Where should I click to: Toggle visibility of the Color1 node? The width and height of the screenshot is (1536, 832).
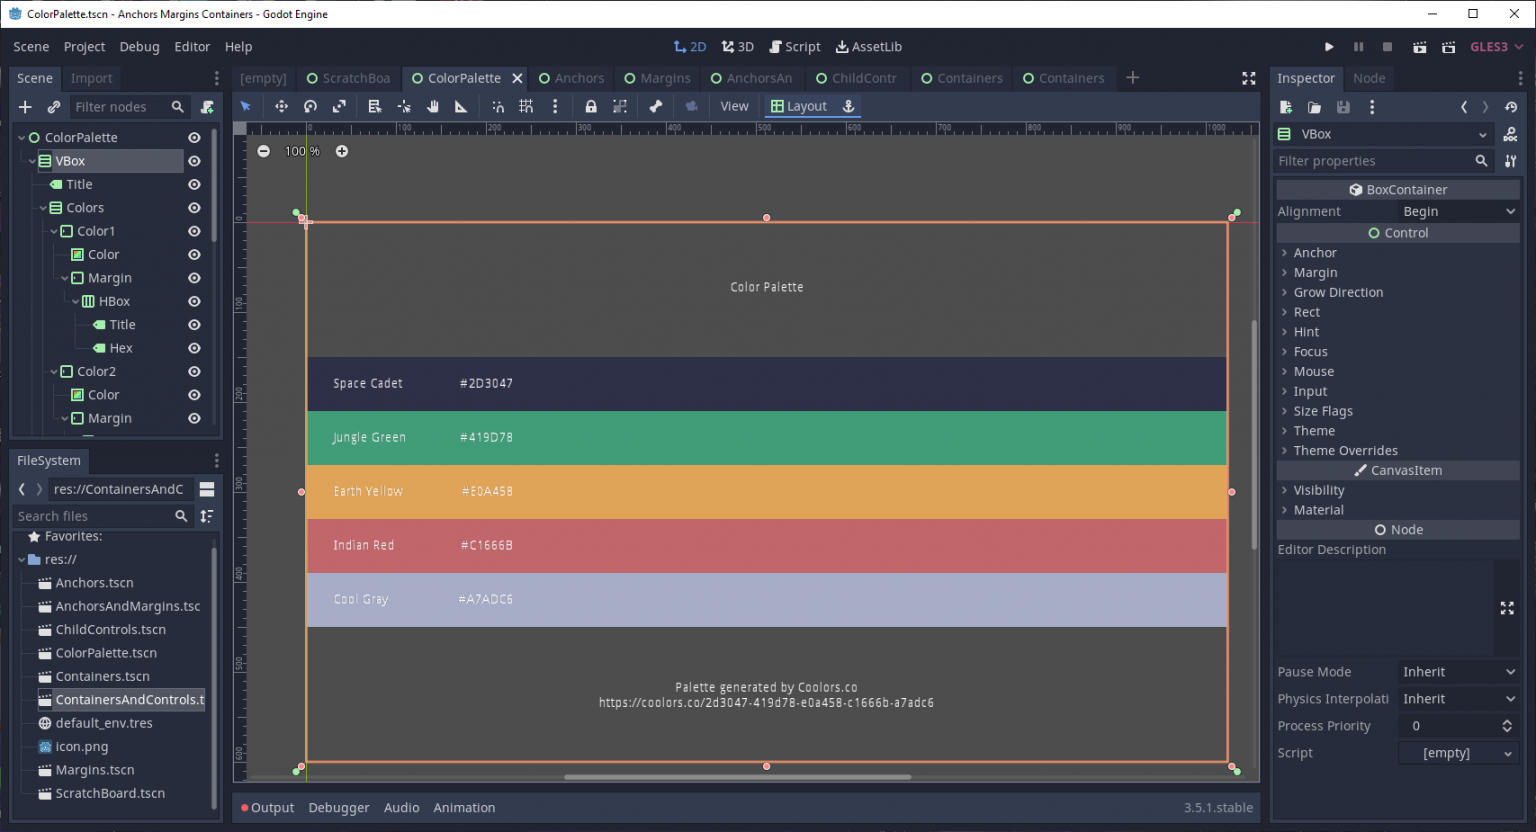194,231
